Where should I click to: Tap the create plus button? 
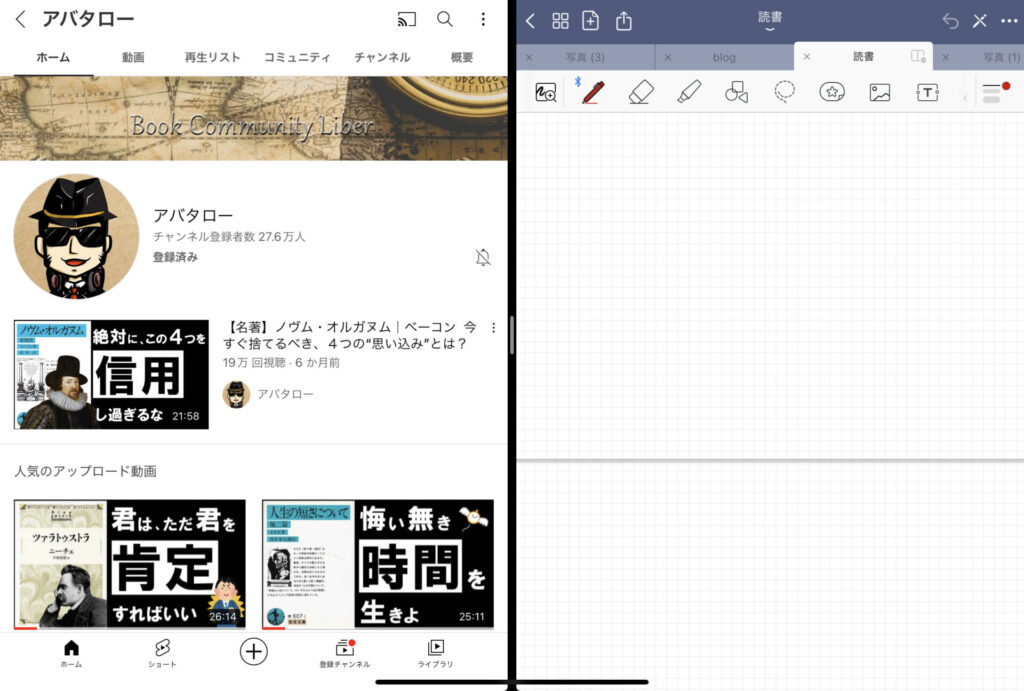(x=253, y=651)
